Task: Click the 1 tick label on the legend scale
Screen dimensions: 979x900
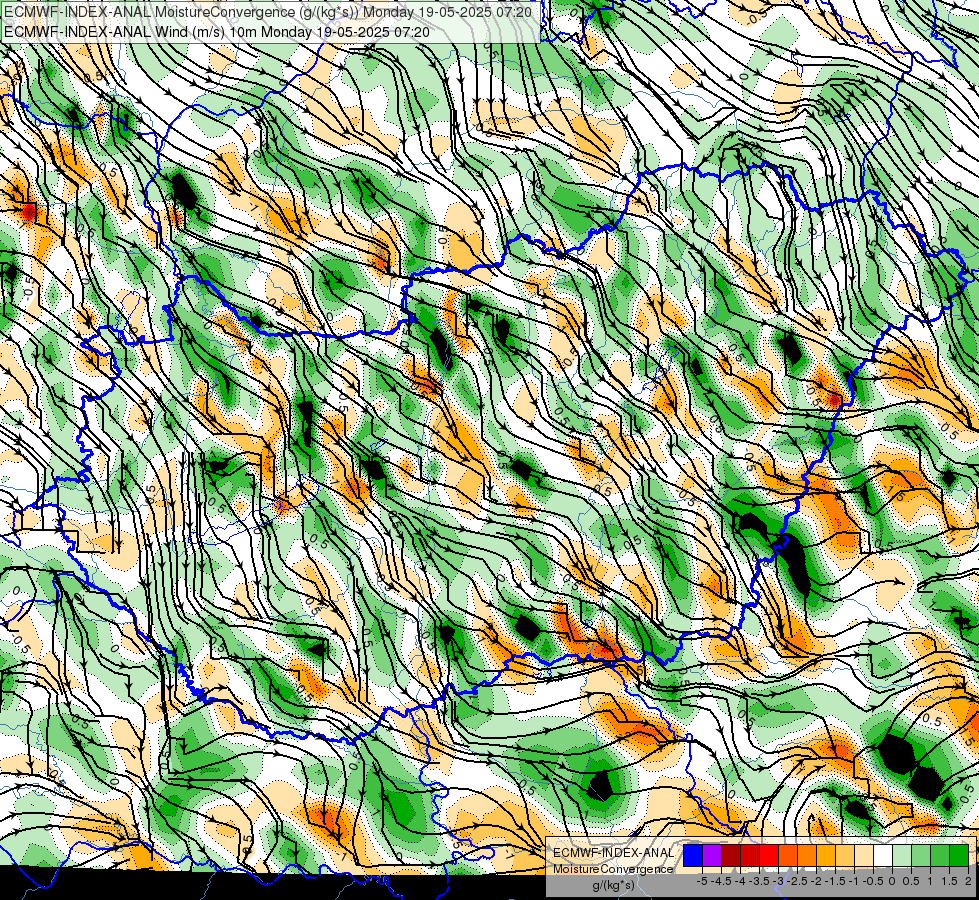Action: point(930,881)
